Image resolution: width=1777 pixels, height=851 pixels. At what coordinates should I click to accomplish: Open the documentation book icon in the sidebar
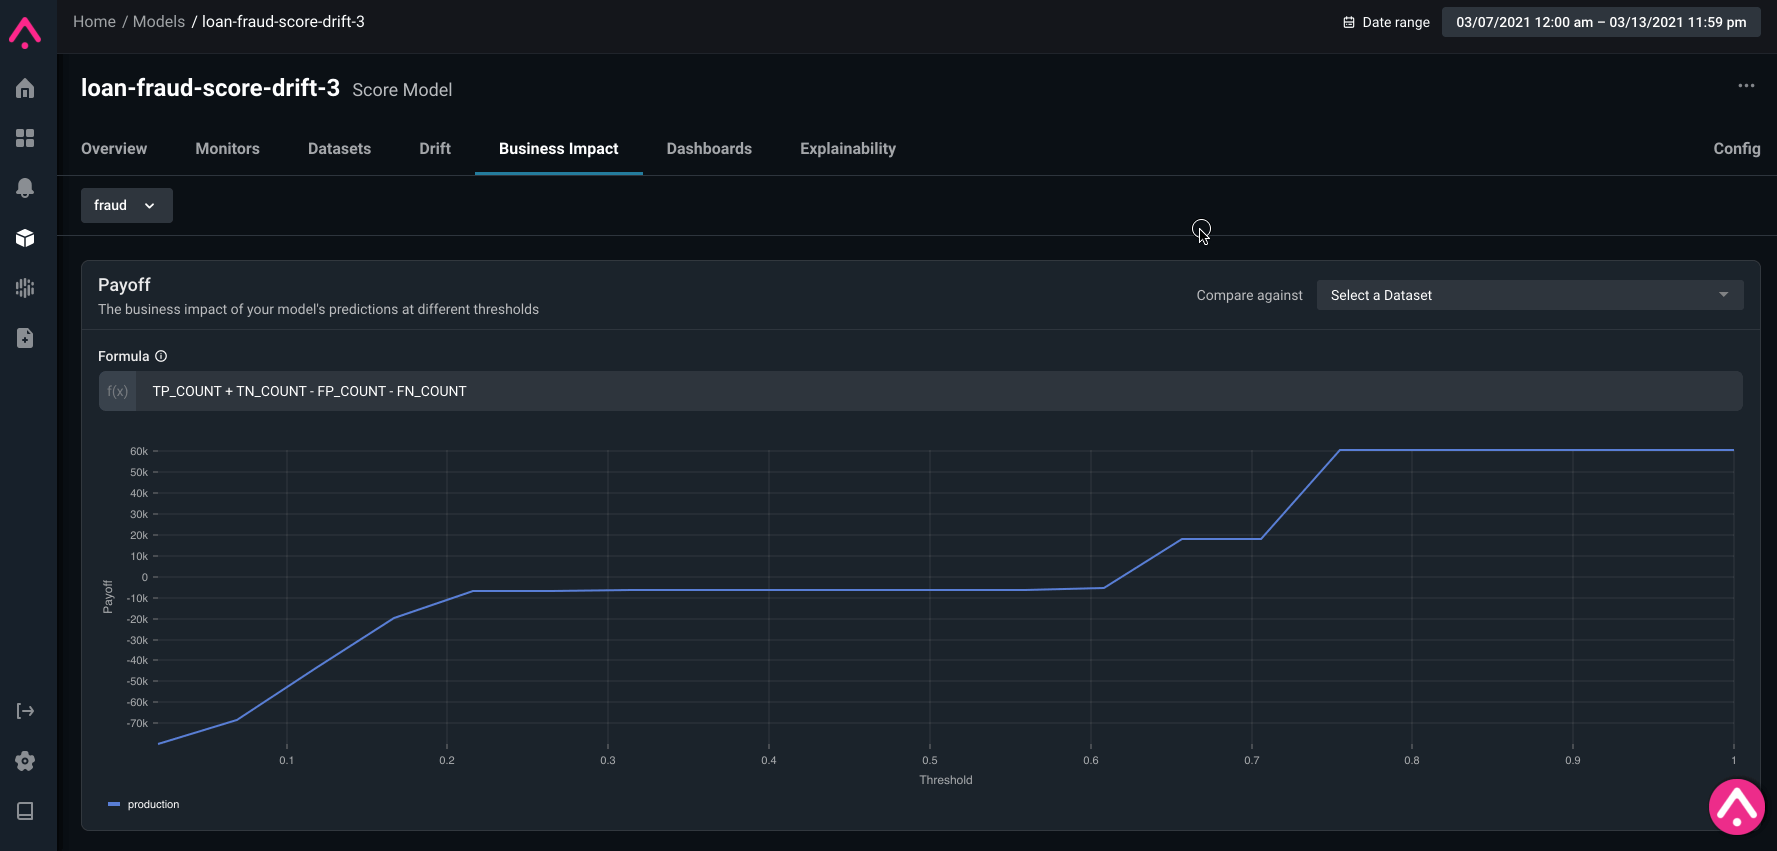[x=25, y=811]
